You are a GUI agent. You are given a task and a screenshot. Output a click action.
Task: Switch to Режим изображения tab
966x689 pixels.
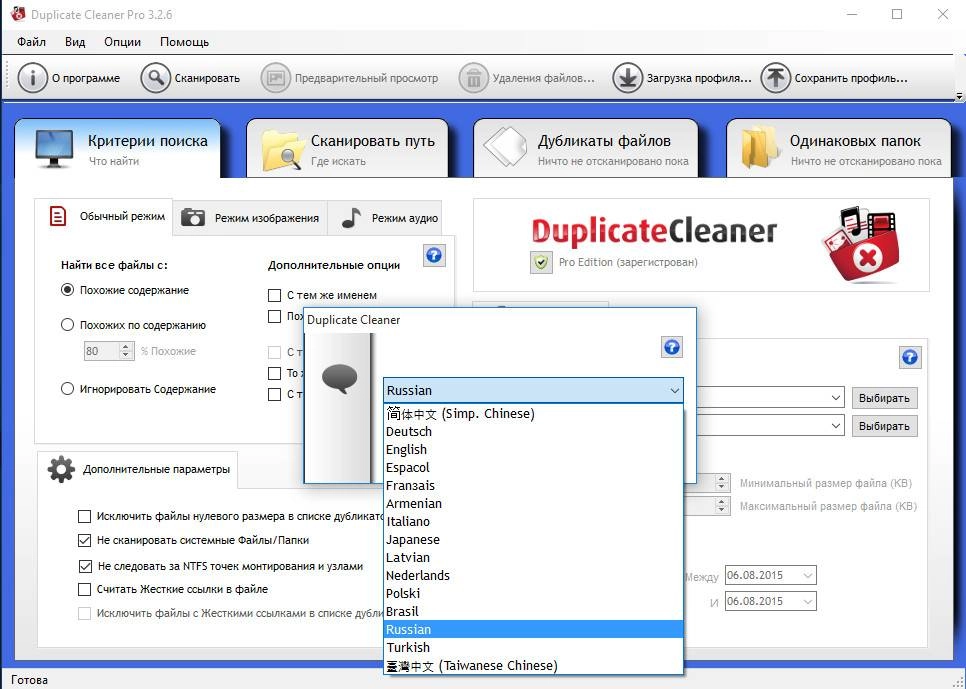(251, 218)
